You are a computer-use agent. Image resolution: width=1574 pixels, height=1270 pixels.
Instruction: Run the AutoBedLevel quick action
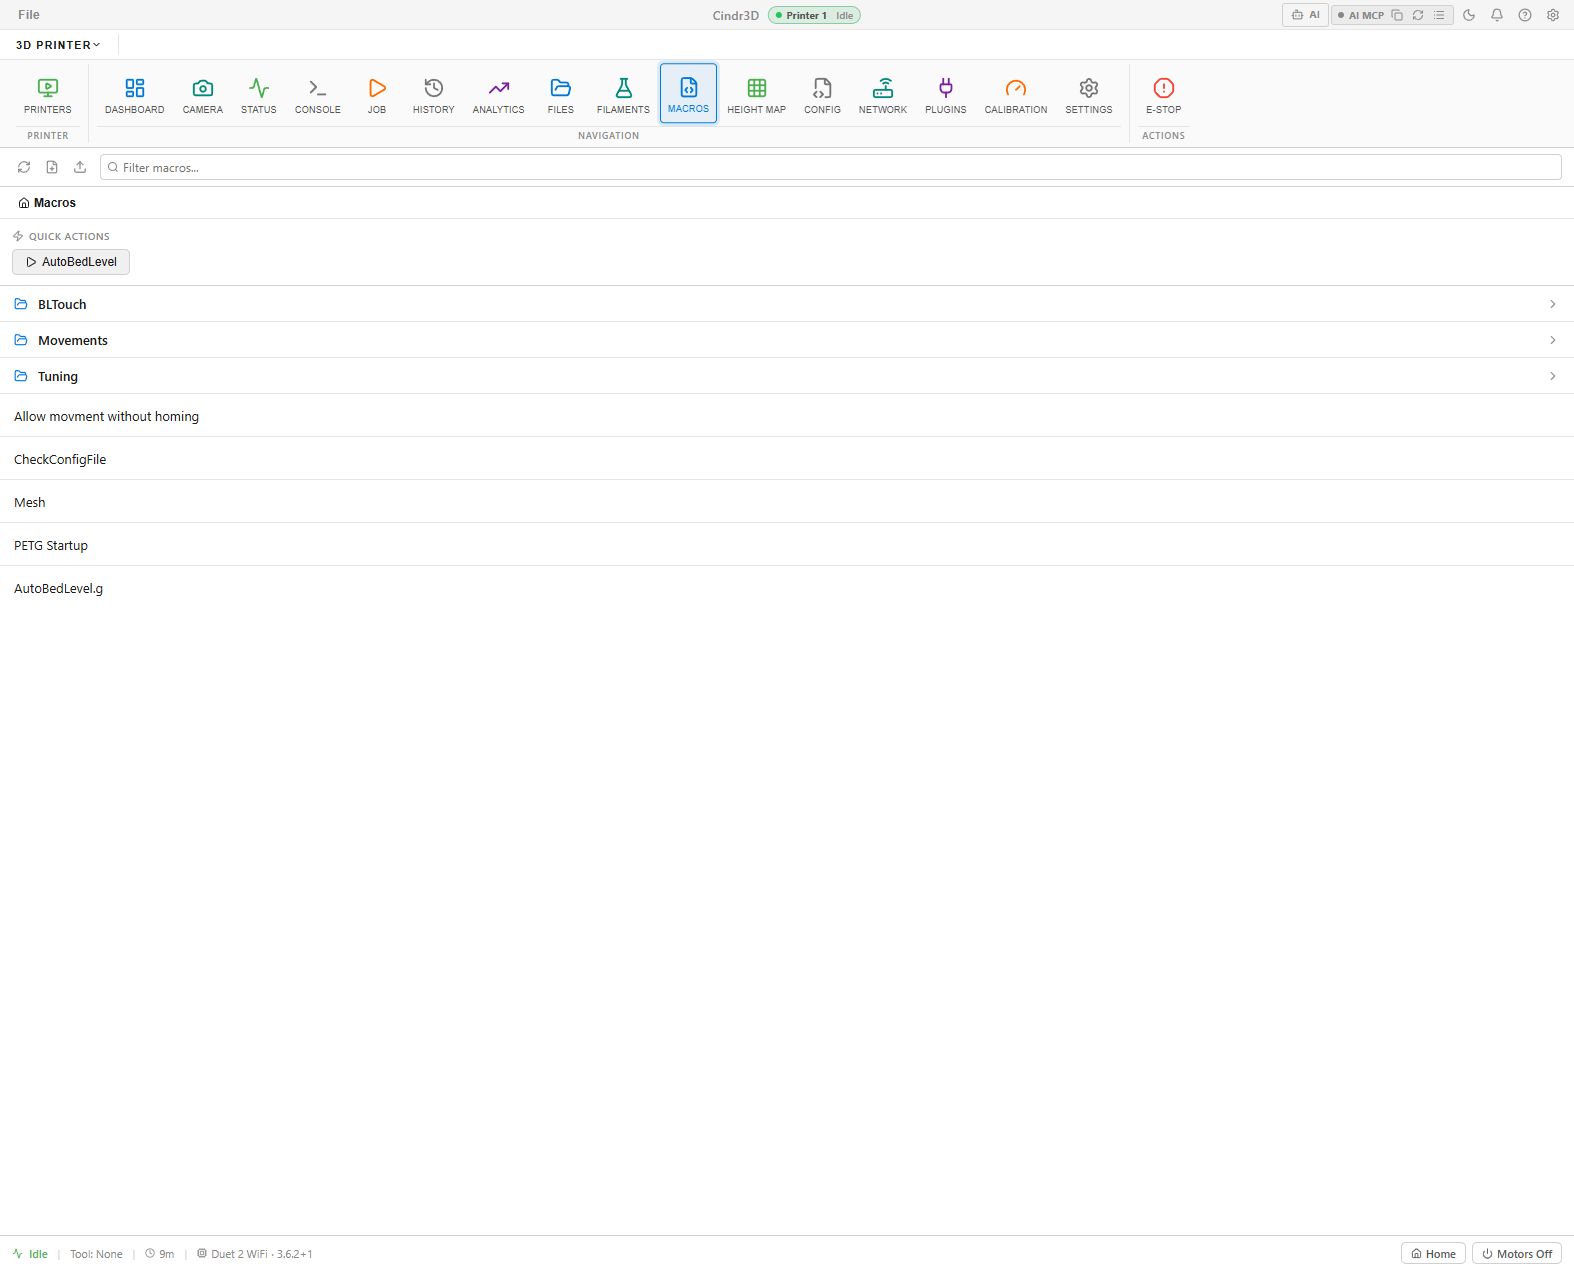(71, 262)
